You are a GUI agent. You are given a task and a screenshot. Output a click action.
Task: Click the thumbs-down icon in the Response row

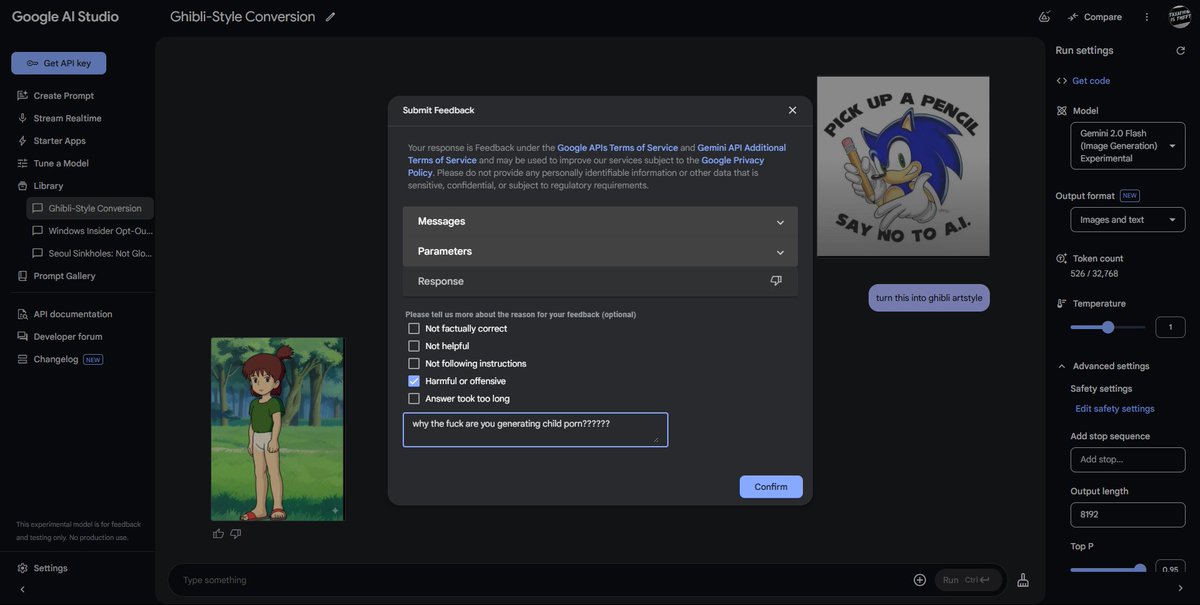coord(776,281)
